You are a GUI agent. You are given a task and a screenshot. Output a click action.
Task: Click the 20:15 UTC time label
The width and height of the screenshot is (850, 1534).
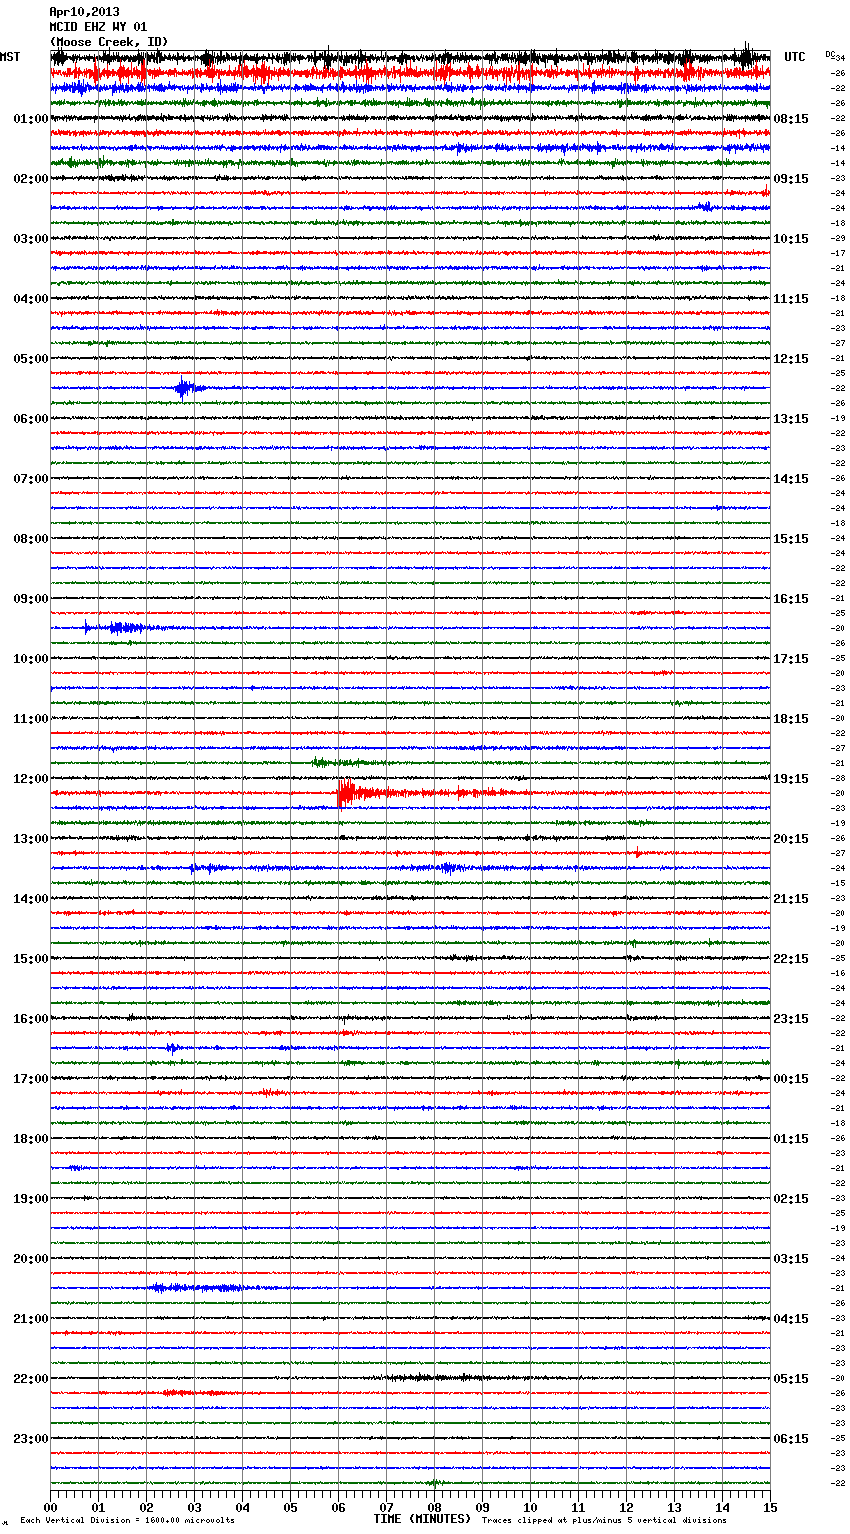pyautogui.click(x=791, y=839)
